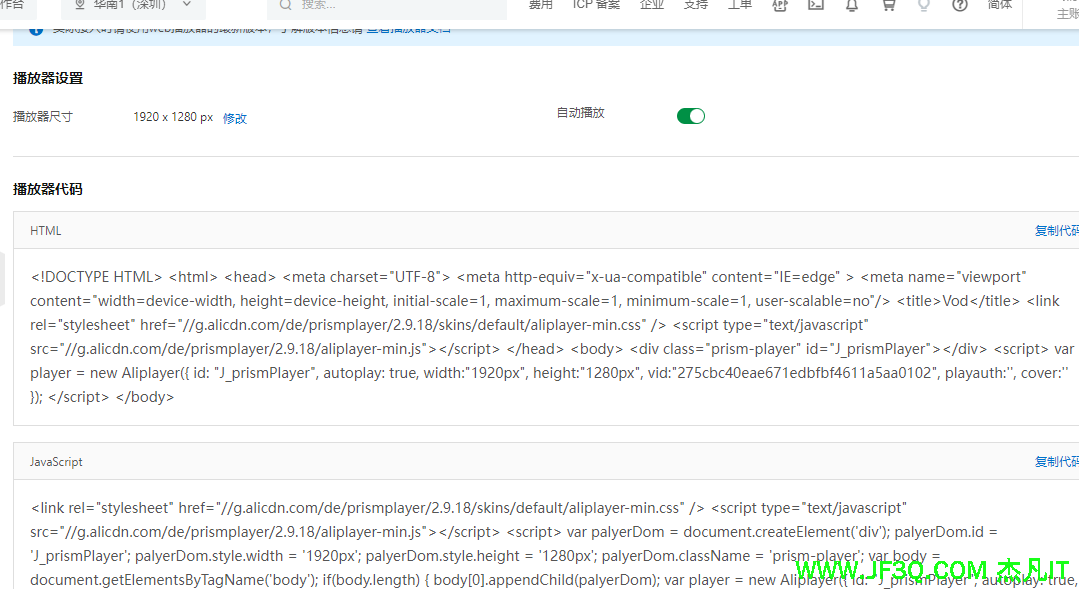The image size is (1079, 589).
Task: Switch language via 简体
Action: pos(999,5)
